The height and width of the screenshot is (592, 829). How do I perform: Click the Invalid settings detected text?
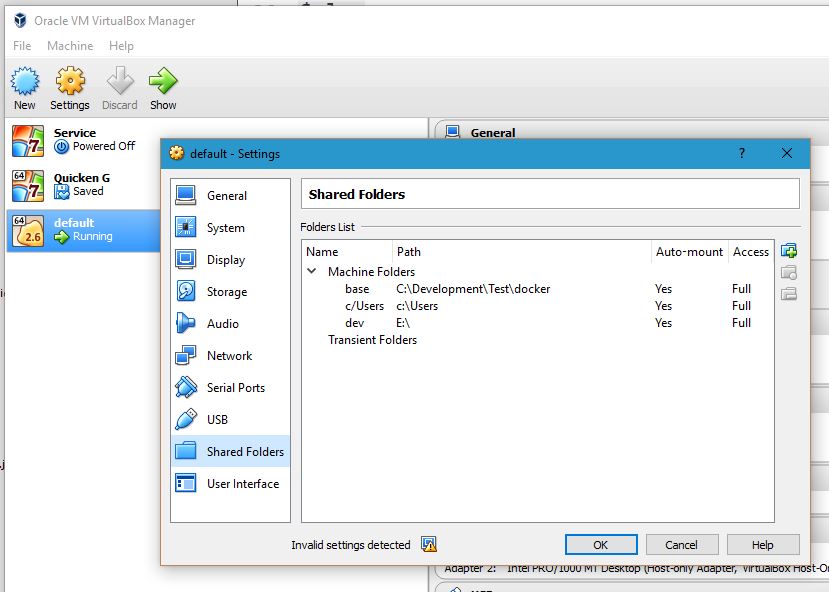pos(351,544)
